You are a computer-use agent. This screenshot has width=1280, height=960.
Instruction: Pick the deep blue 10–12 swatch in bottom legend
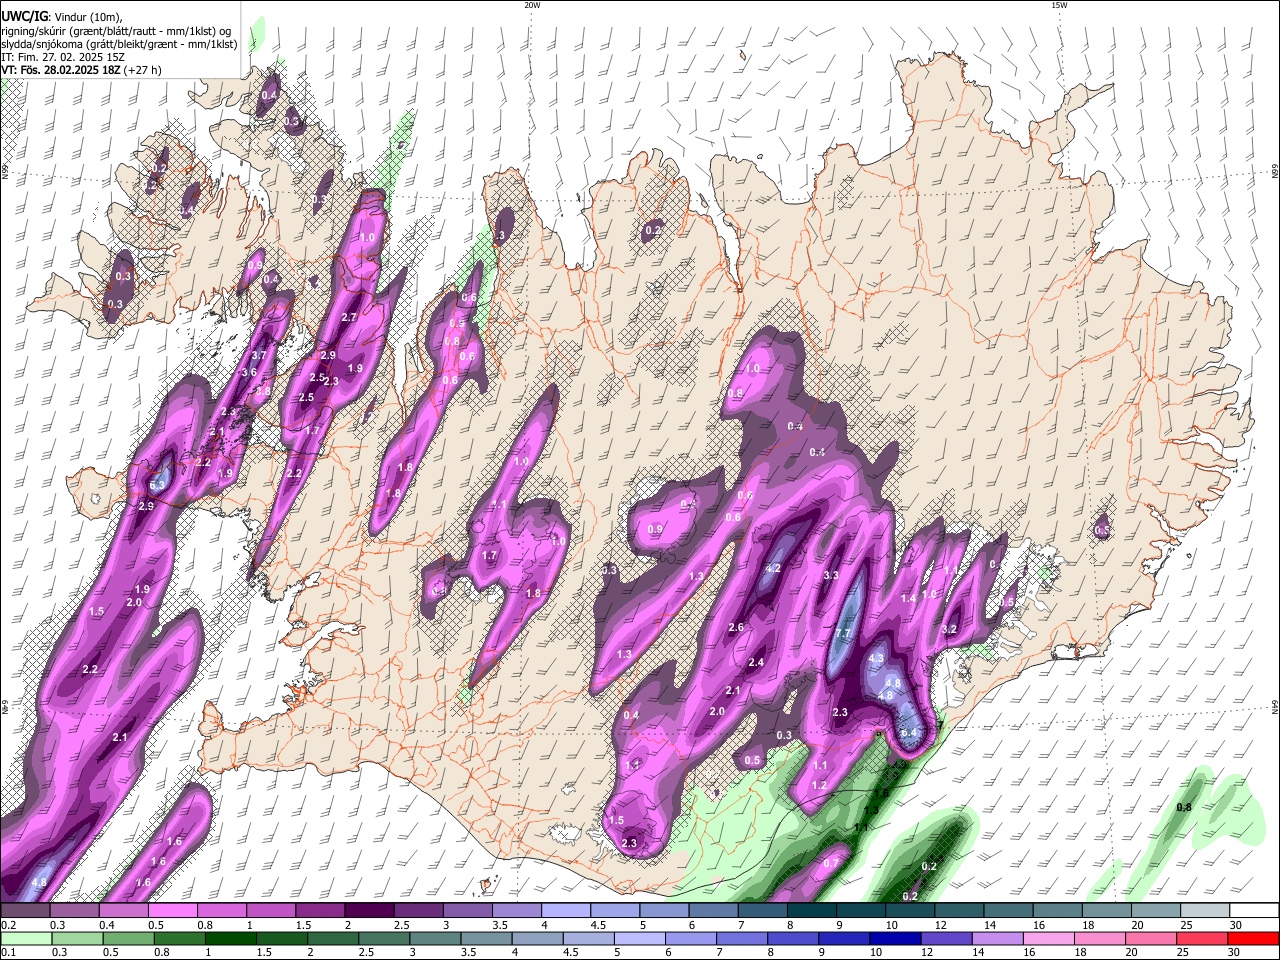895,938
